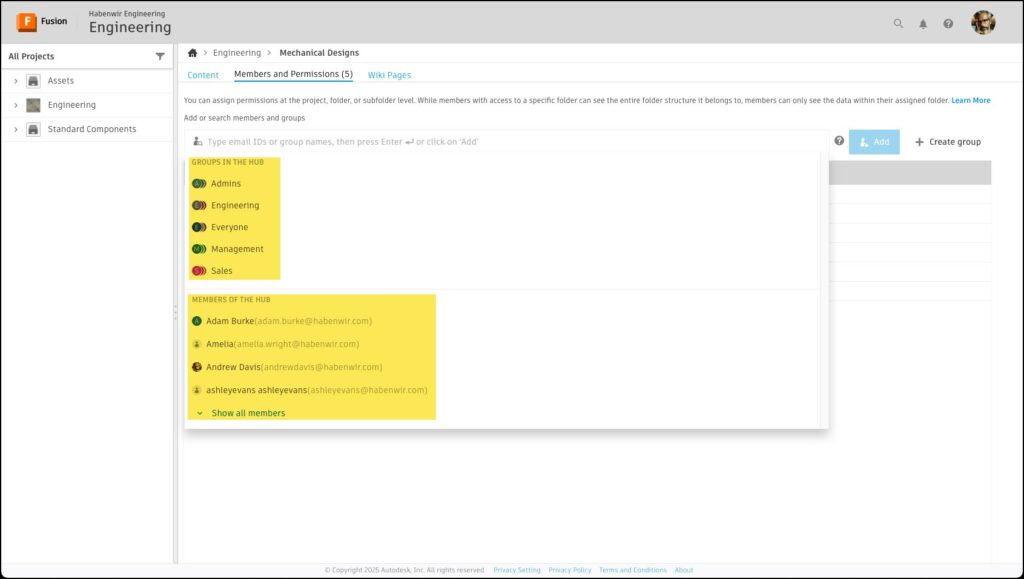Open Privacy Policy footer link
The image size is (1024, 579).
tap(569, 570)
